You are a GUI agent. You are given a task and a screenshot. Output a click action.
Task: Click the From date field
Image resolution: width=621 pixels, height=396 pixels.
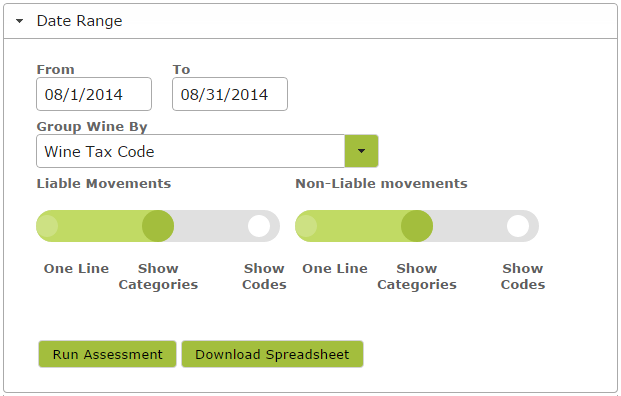94,94
